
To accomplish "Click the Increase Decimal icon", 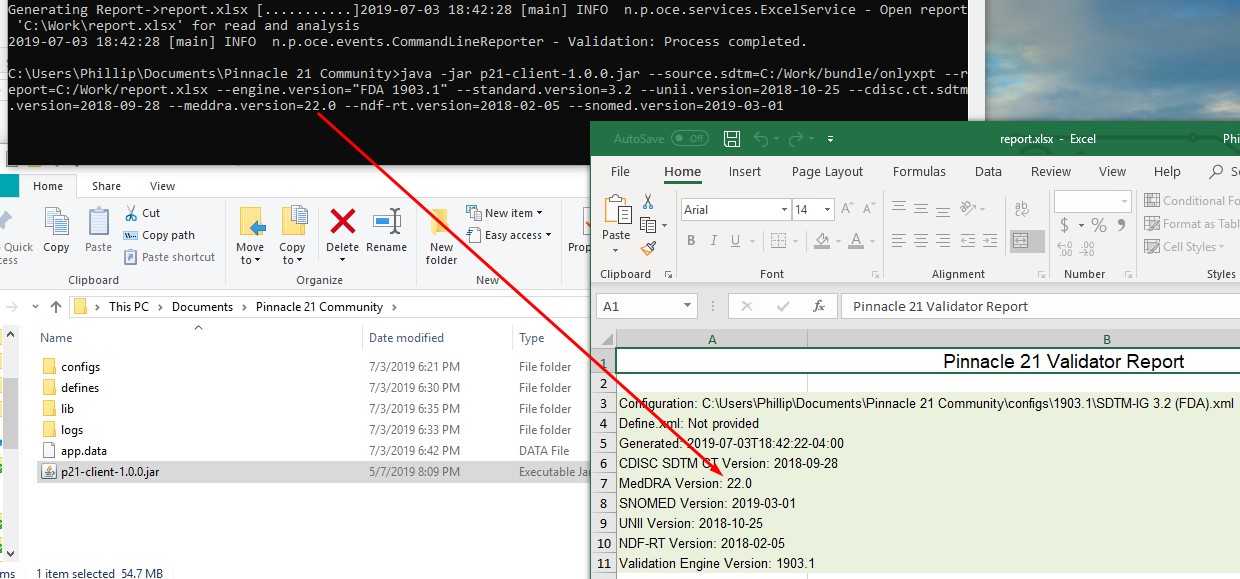I will 1066,249.
